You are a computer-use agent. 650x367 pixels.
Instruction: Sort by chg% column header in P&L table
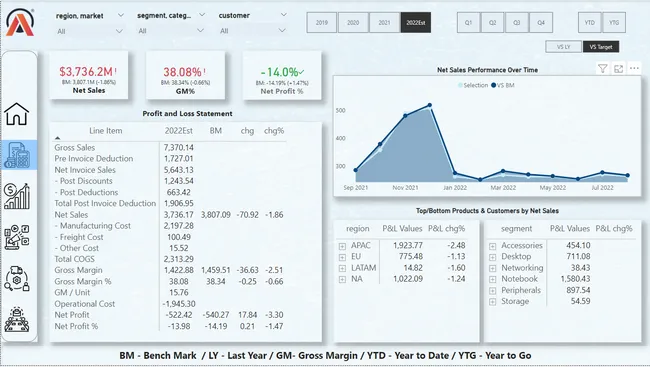tap(274, 131)
